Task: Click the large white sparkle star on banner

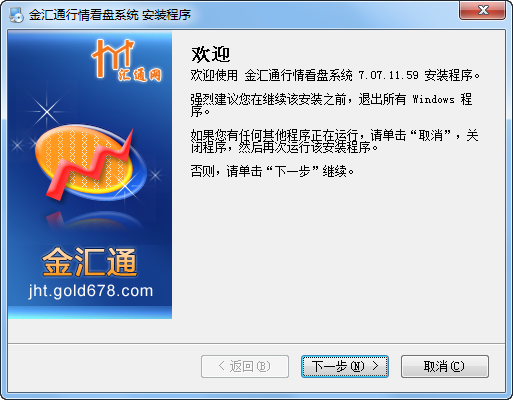Action: click(47, 111)
